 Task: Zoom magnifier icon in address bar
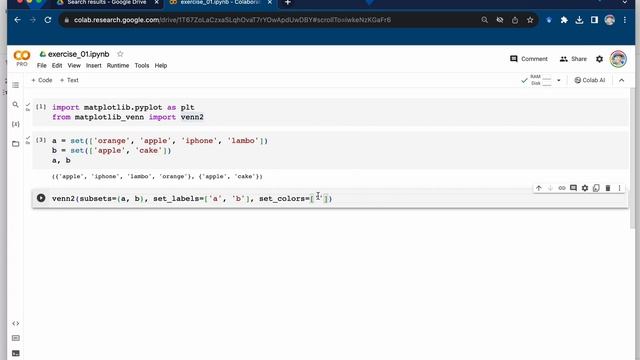point(484,20)
